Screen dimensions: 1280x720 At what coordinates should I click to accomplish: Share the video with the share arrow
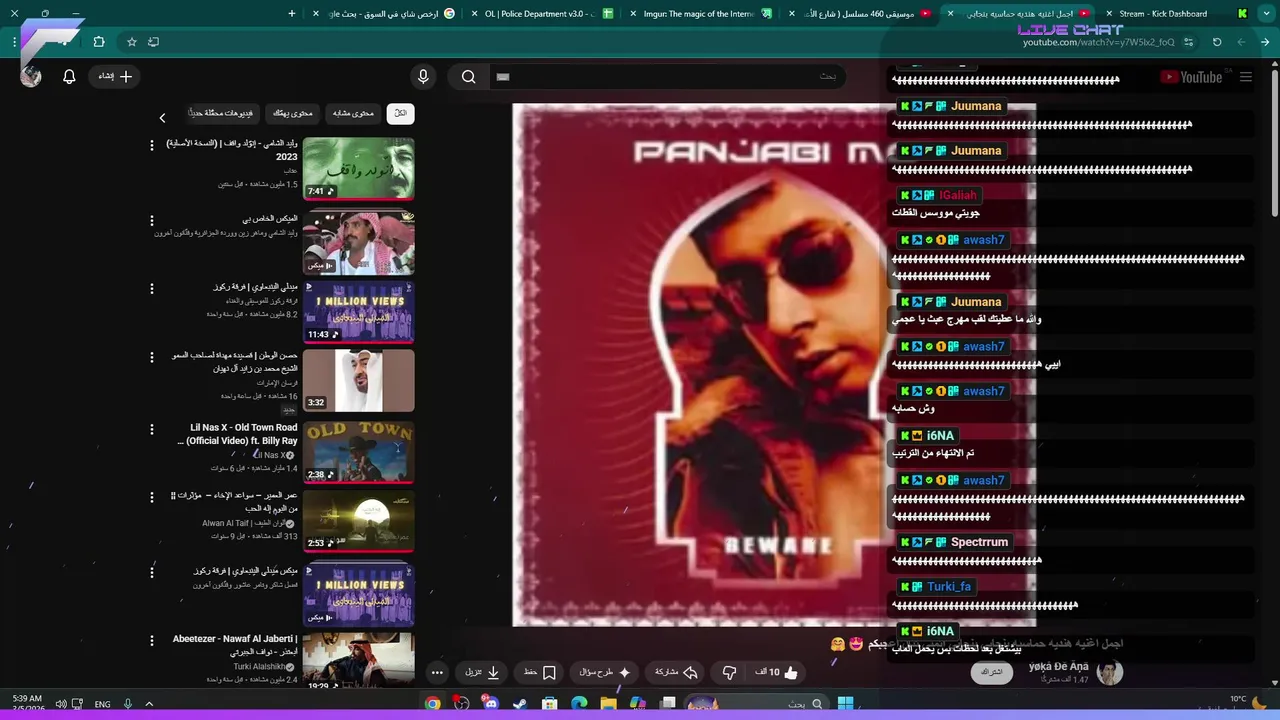[676, 672]
